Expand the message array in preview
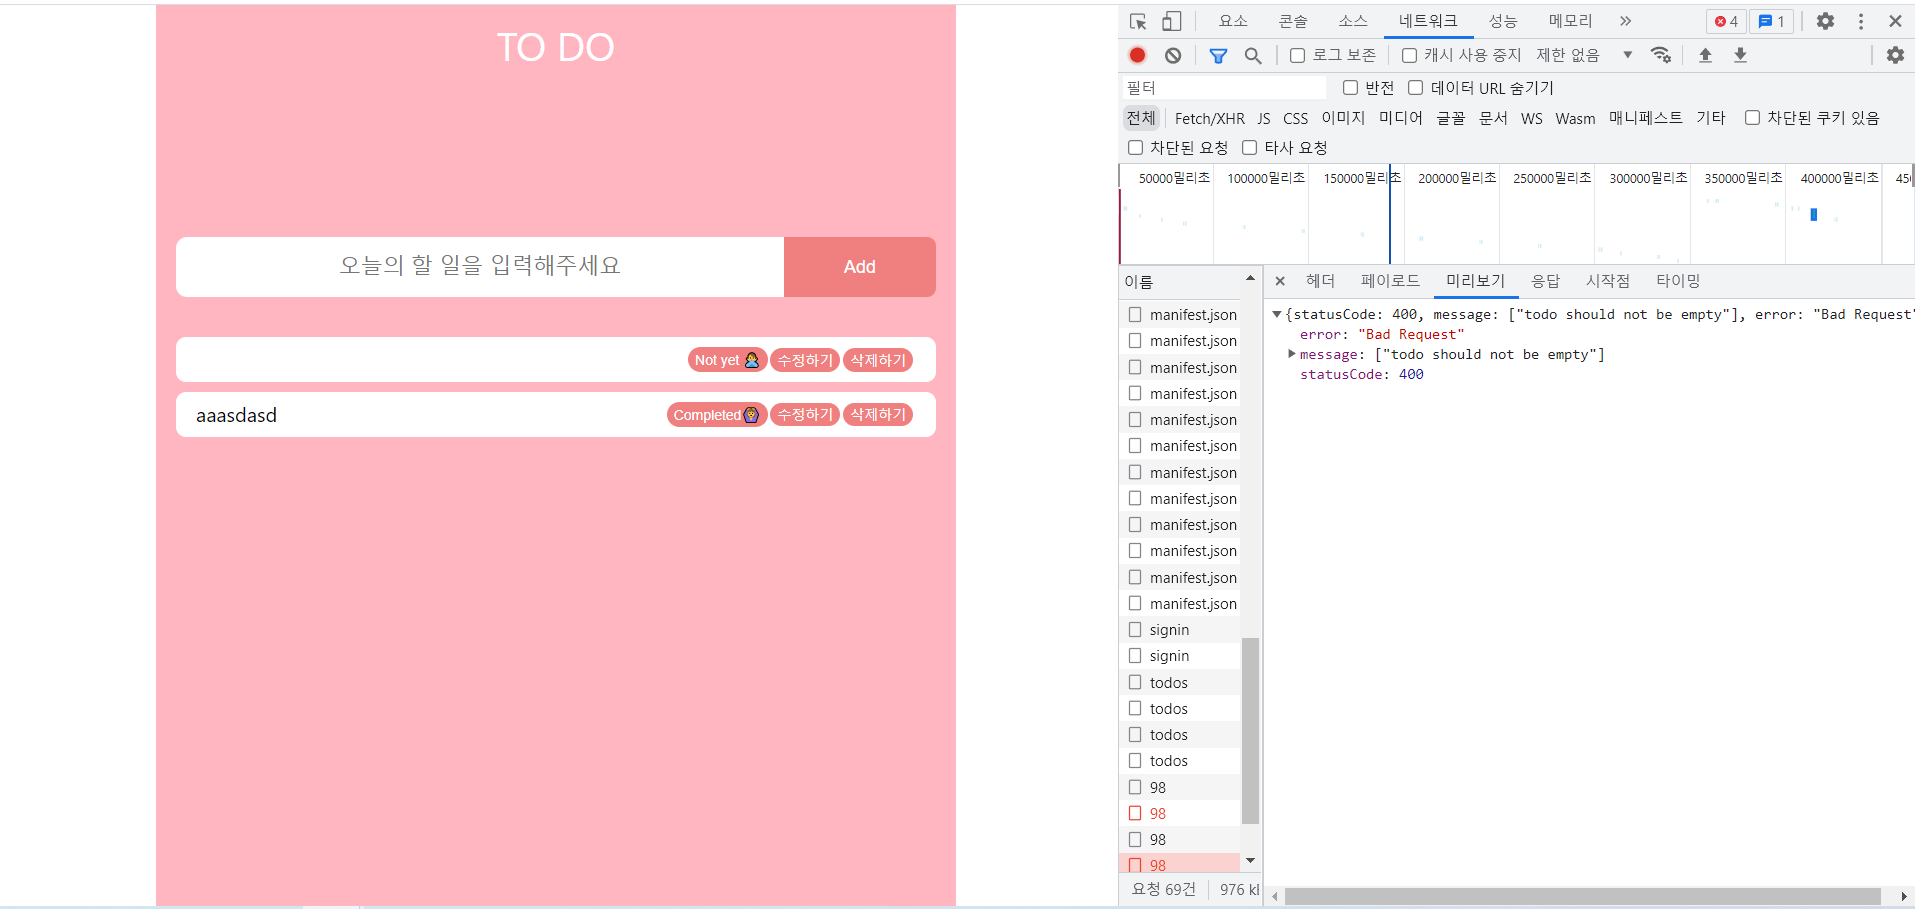1915x909 pixels. tap(1292, 354)
